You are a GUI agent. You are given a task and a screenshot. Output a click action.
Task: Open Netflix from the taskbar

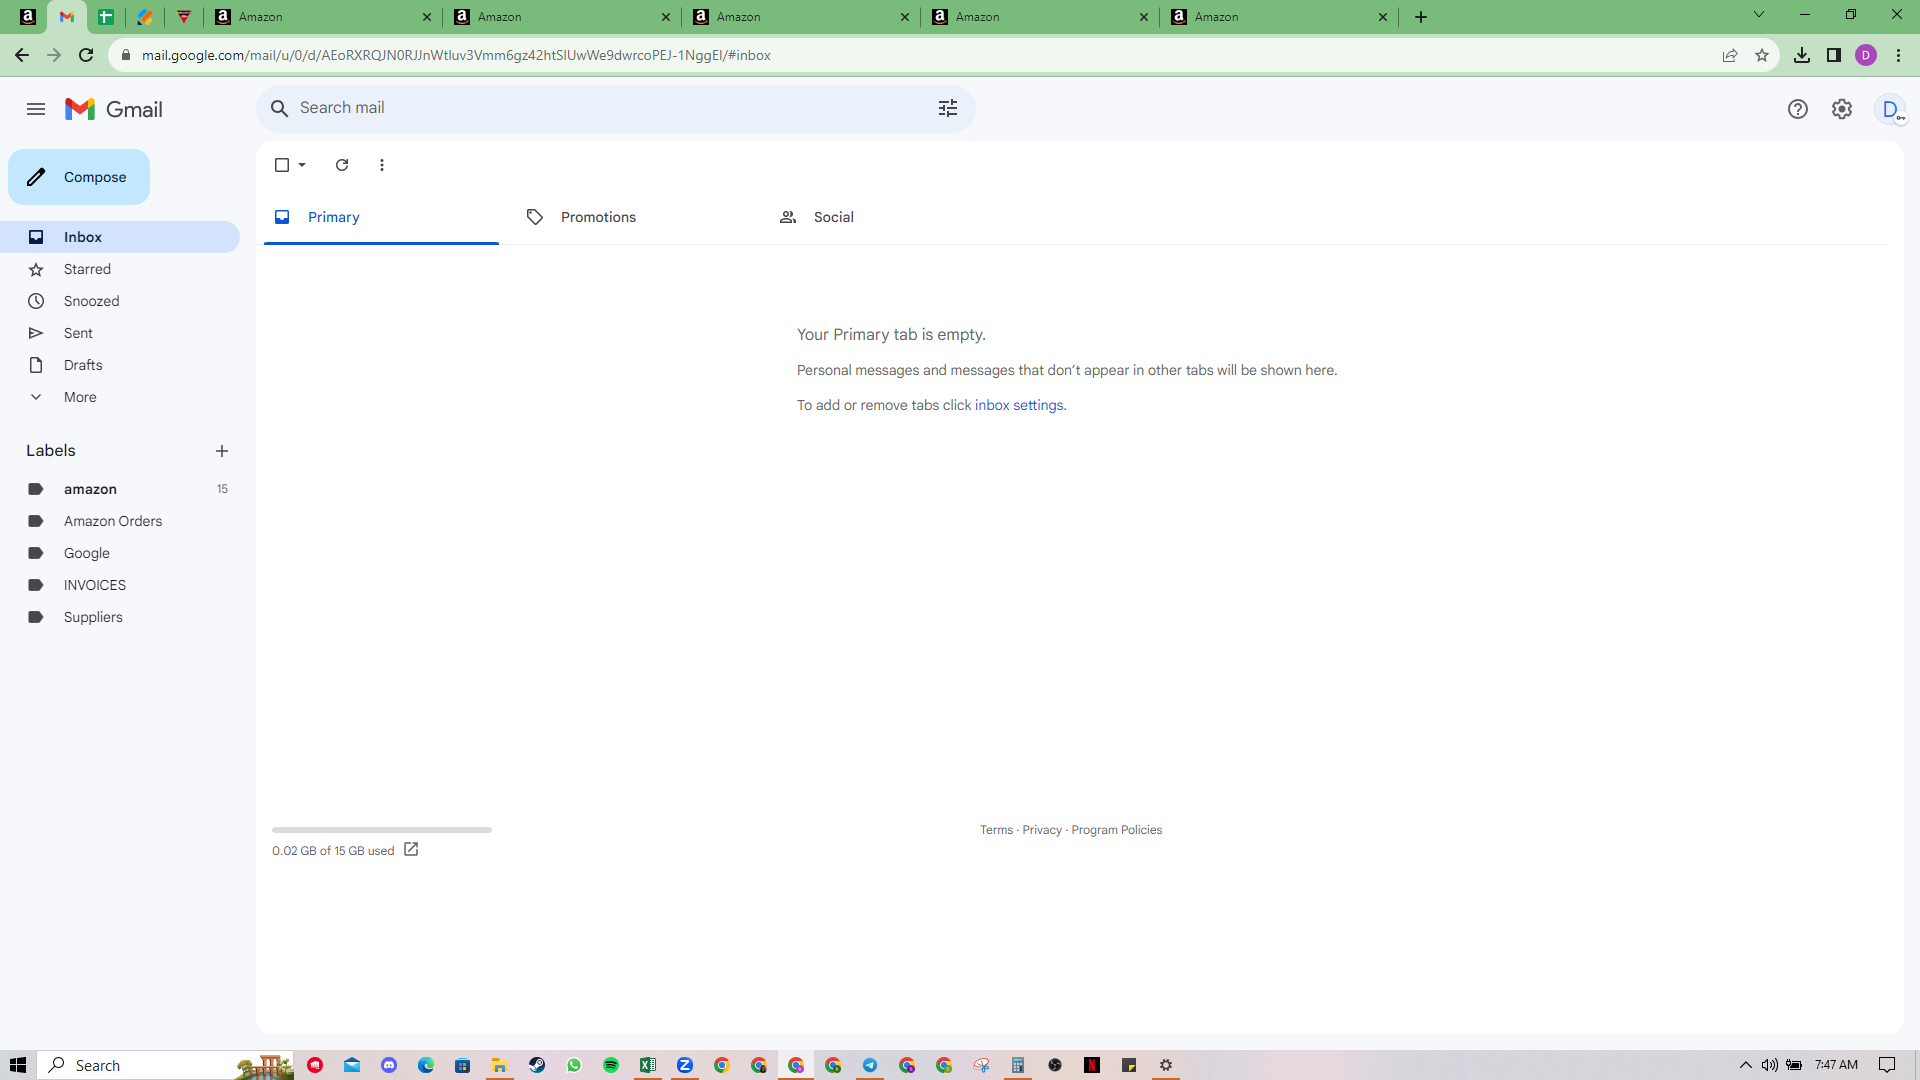(x=1092, y=1065)
